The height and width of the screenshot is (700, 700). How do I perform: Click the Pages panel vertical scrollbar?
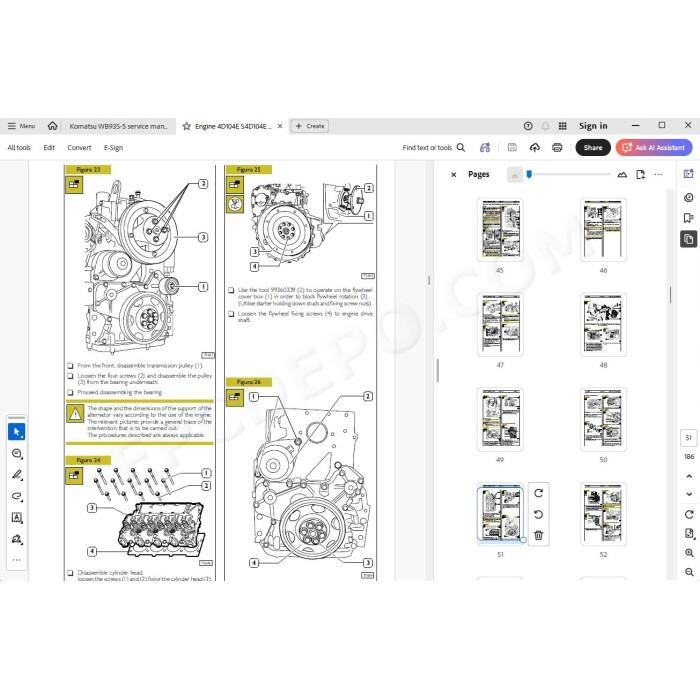[x=670, y=295]
